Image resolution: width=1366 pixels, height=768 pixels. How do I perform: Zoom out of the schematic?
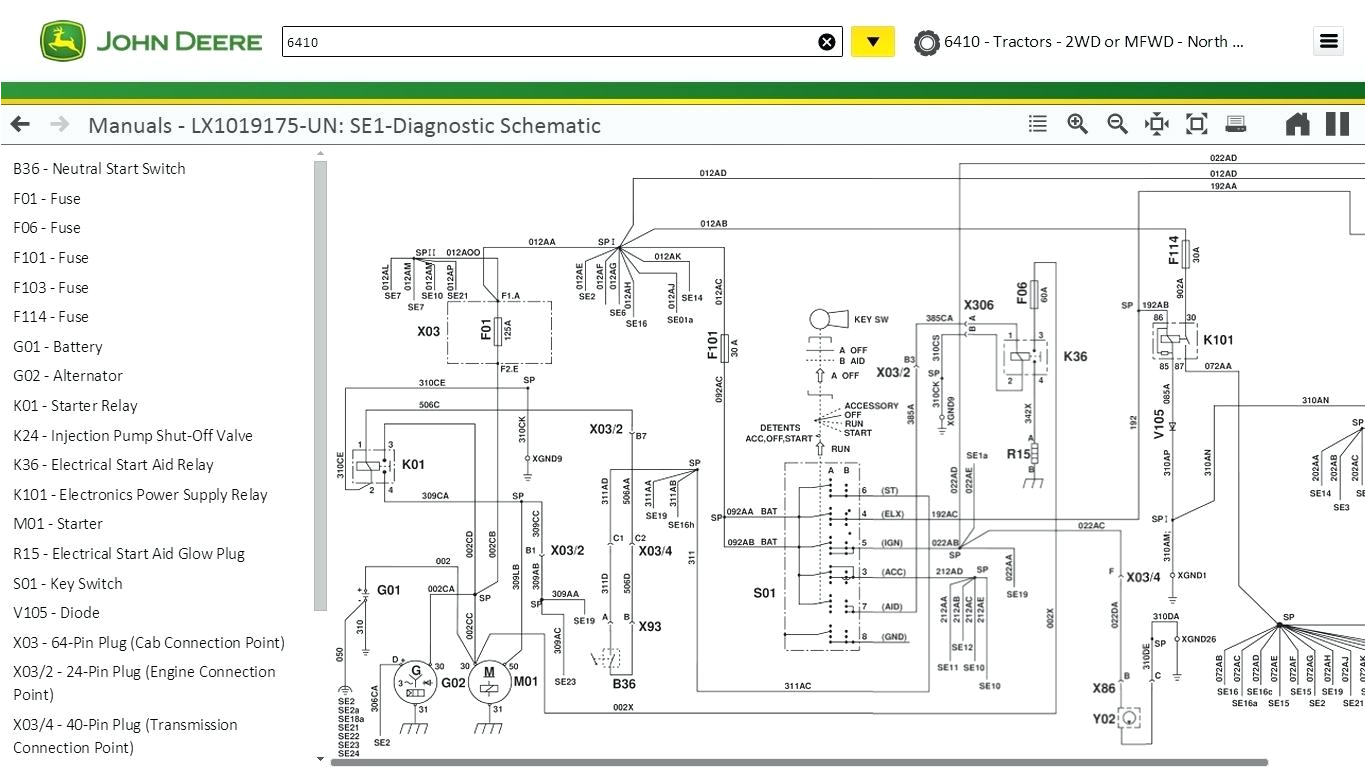coord(1117,123)
